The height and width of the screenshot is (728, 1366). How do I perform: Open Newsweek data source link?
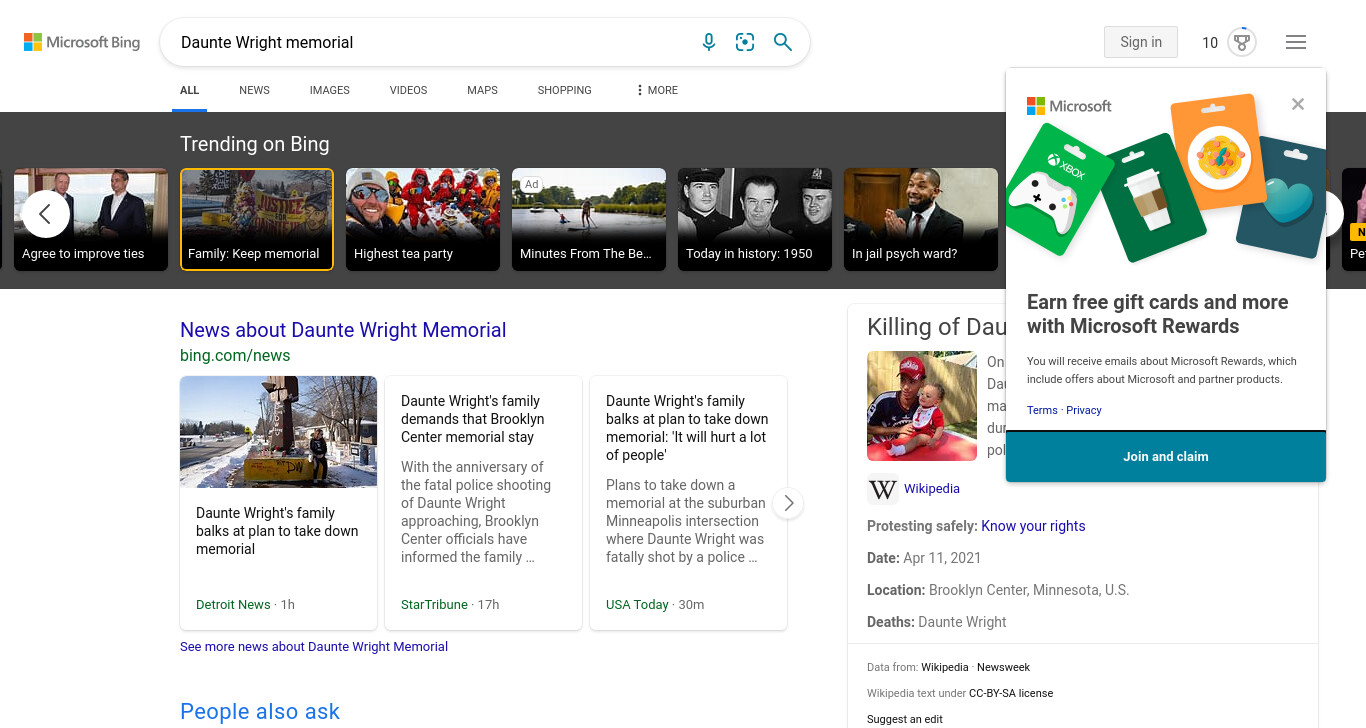pyautogui.click(x=1003, y=667)
